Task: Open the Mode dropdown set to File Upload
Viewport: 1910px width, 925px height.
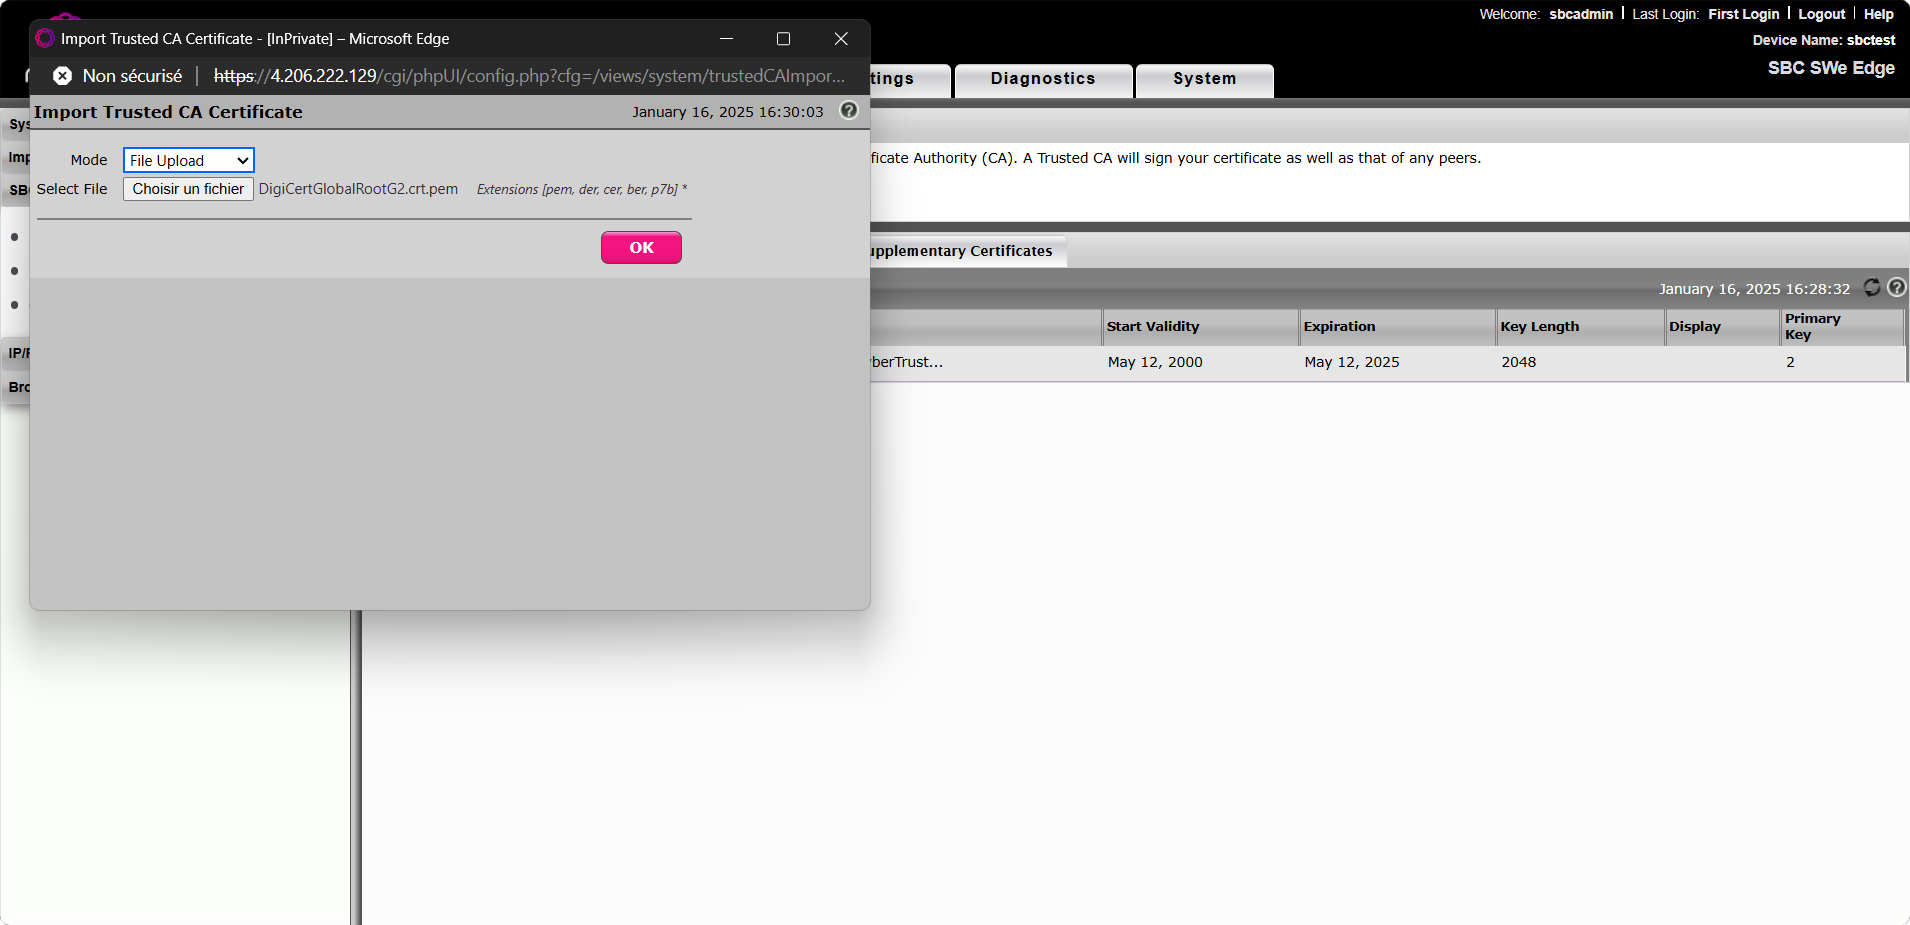Action: point(189,161)
